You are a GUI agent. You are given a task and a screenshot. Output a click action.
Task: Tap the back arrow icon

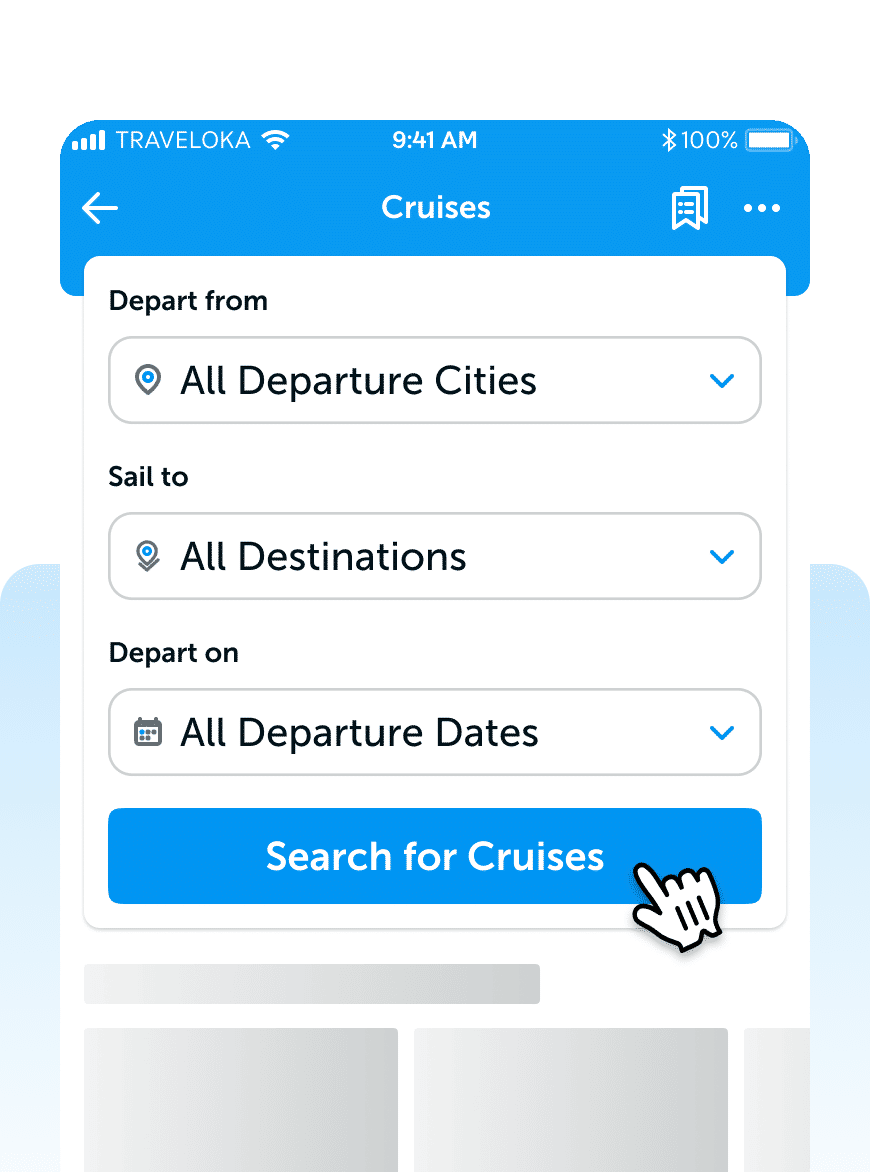tap(100, 208)
